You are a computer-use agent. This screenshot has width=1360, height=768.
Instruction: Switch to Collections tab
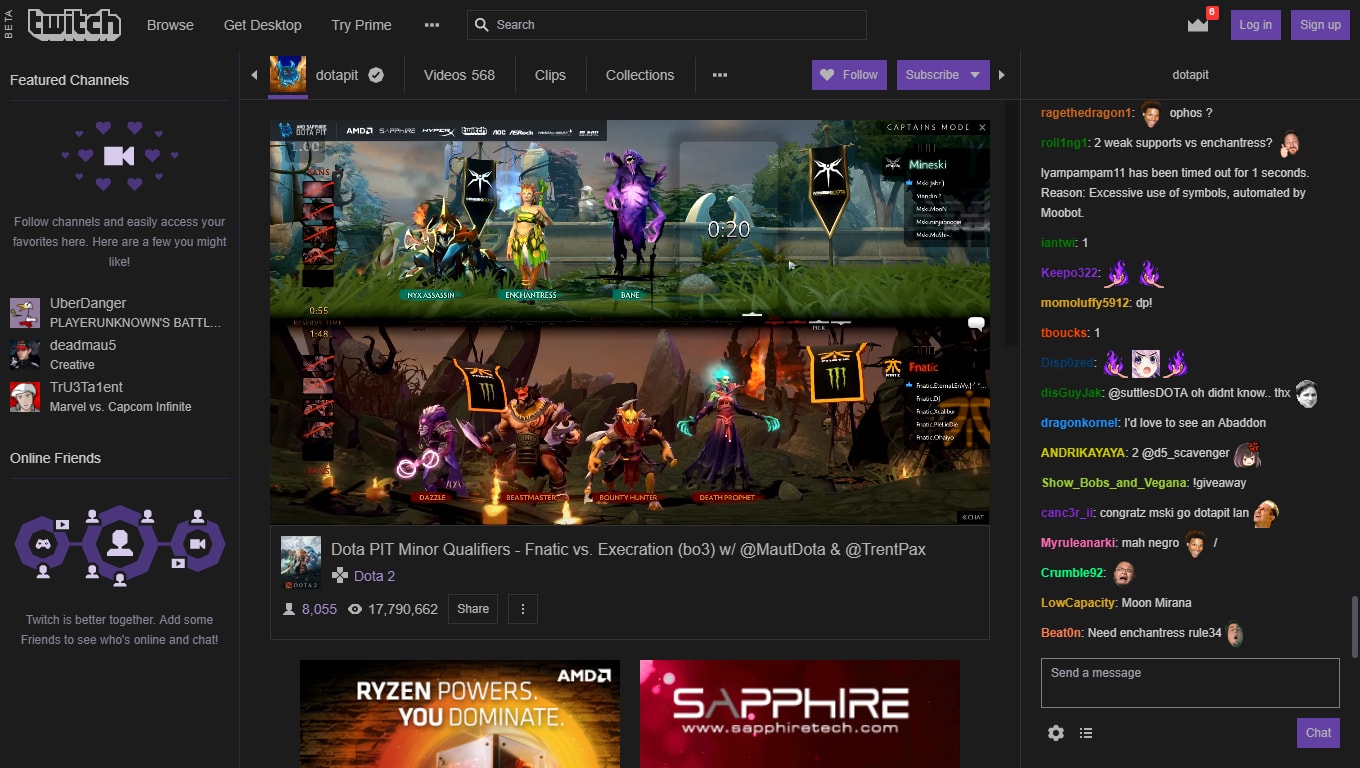640,75
